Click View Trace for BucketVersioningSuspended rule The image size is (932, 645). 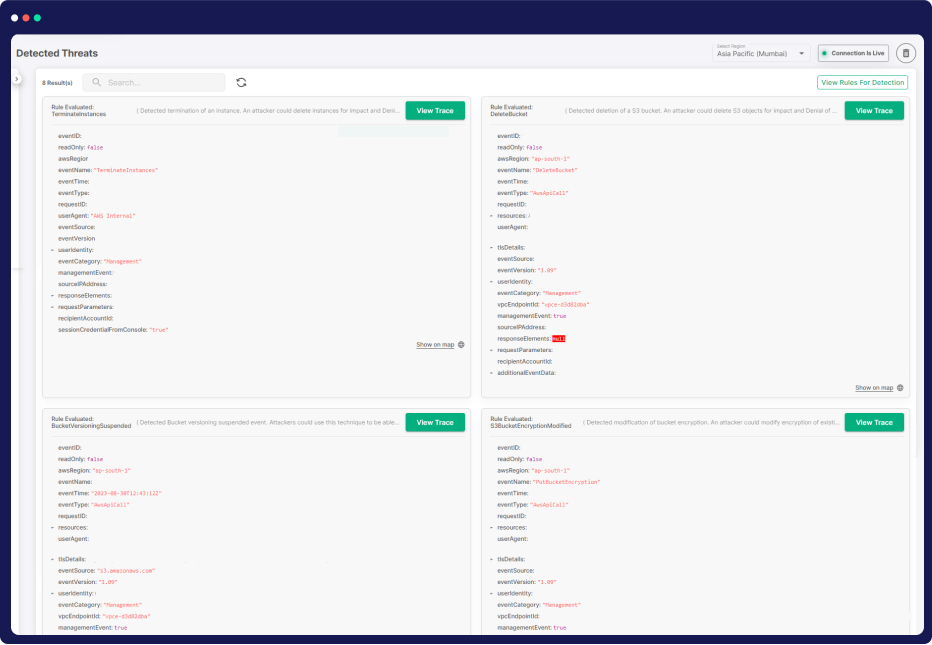point(435,422)
